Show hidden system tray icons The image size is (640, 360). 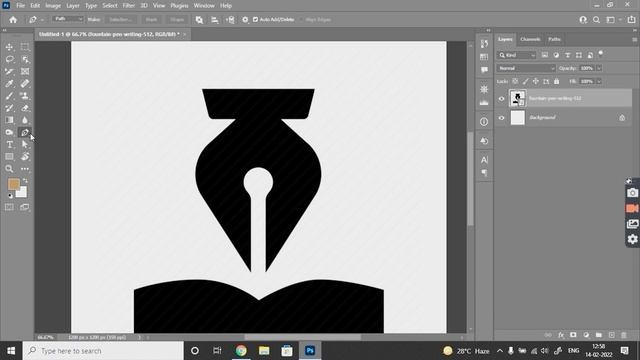pos(500,351)
